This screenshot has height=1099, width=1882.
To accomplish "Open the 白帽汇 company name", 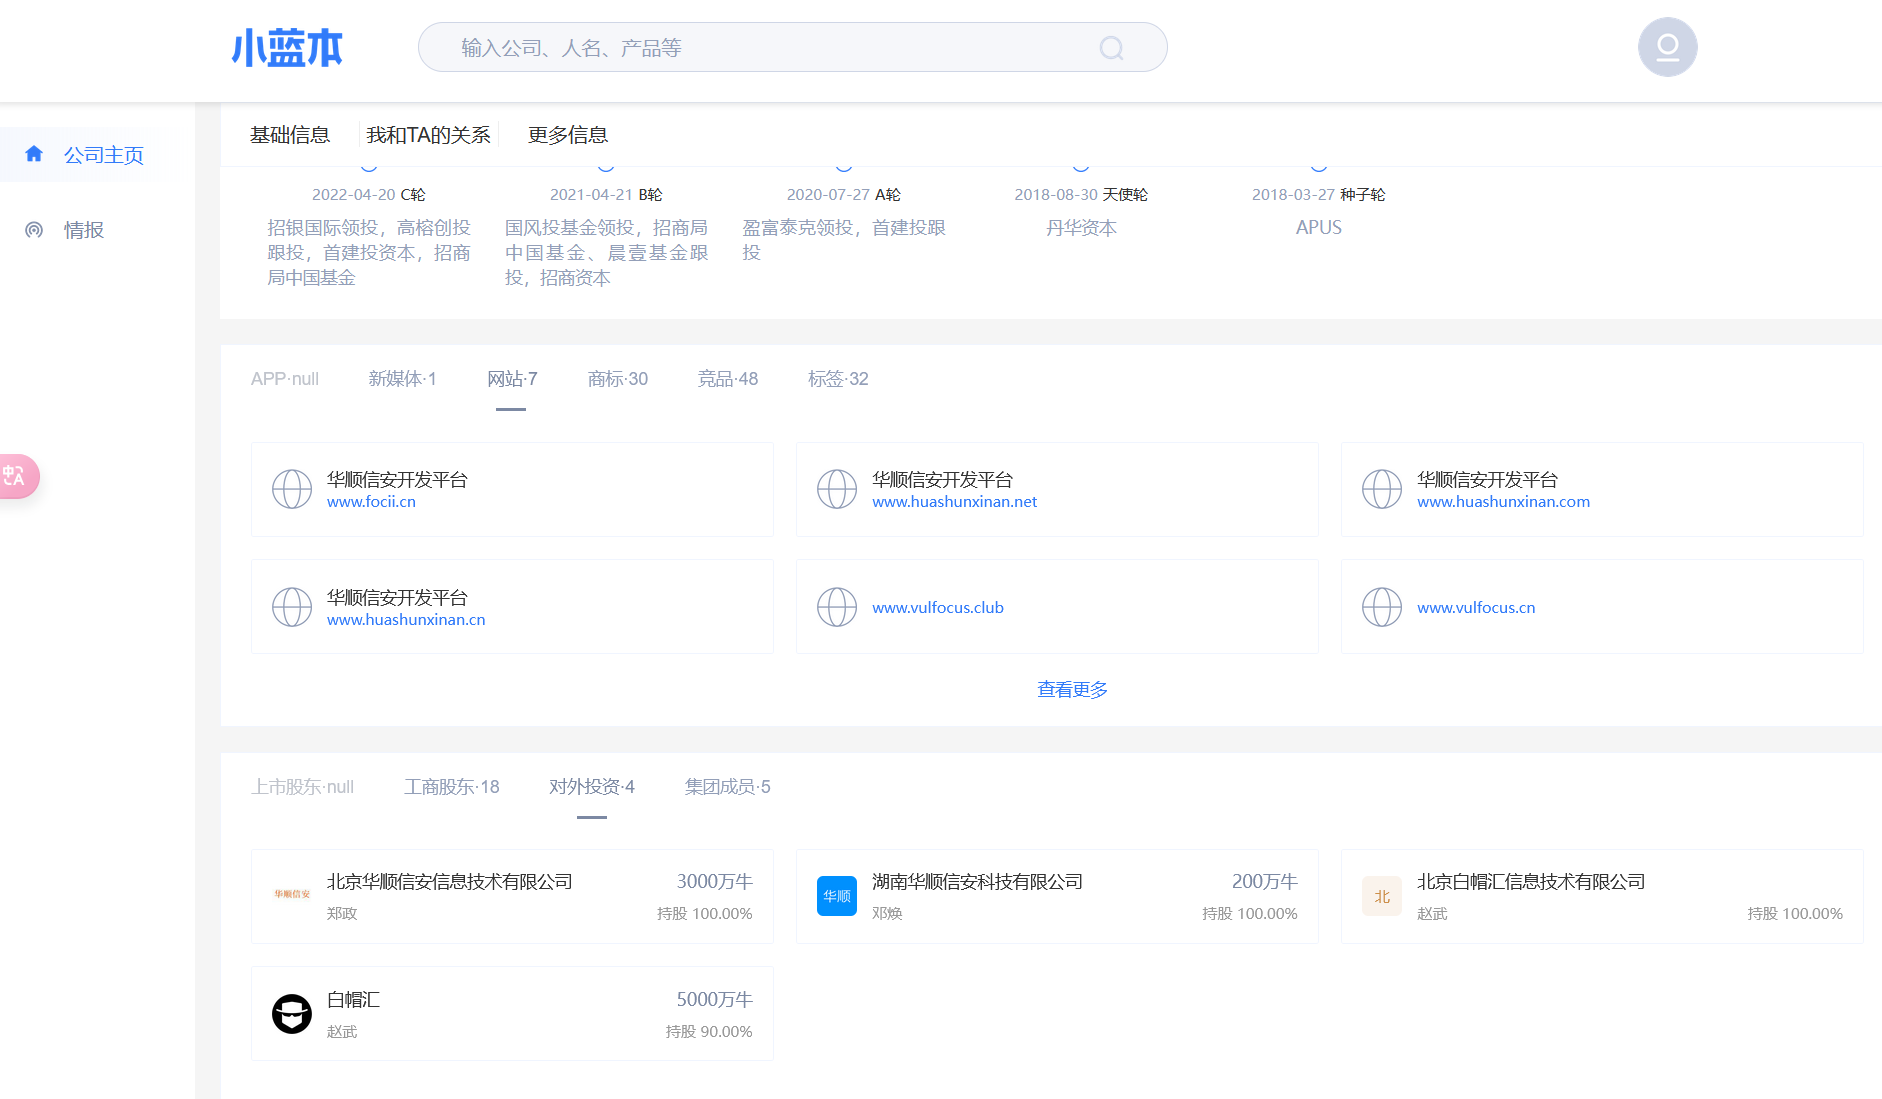I will 354,1000.
